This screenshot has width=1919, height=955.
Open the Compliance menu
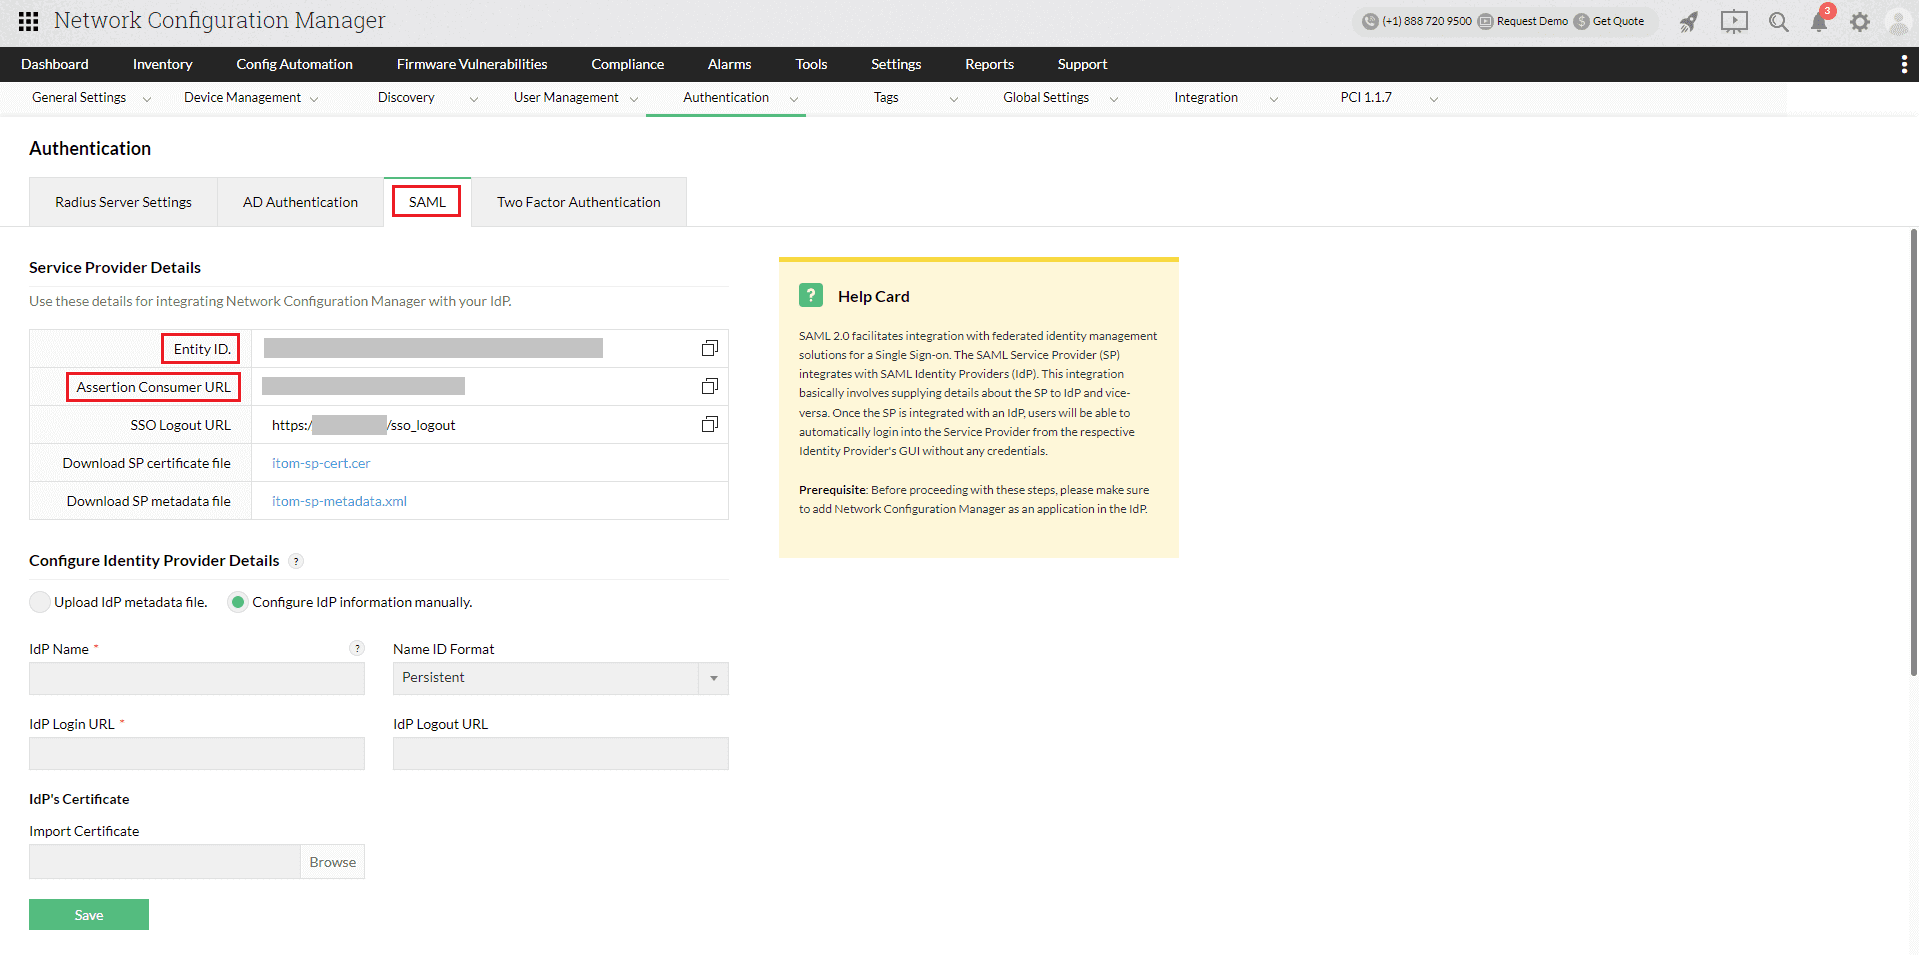(x=628, y=64)
